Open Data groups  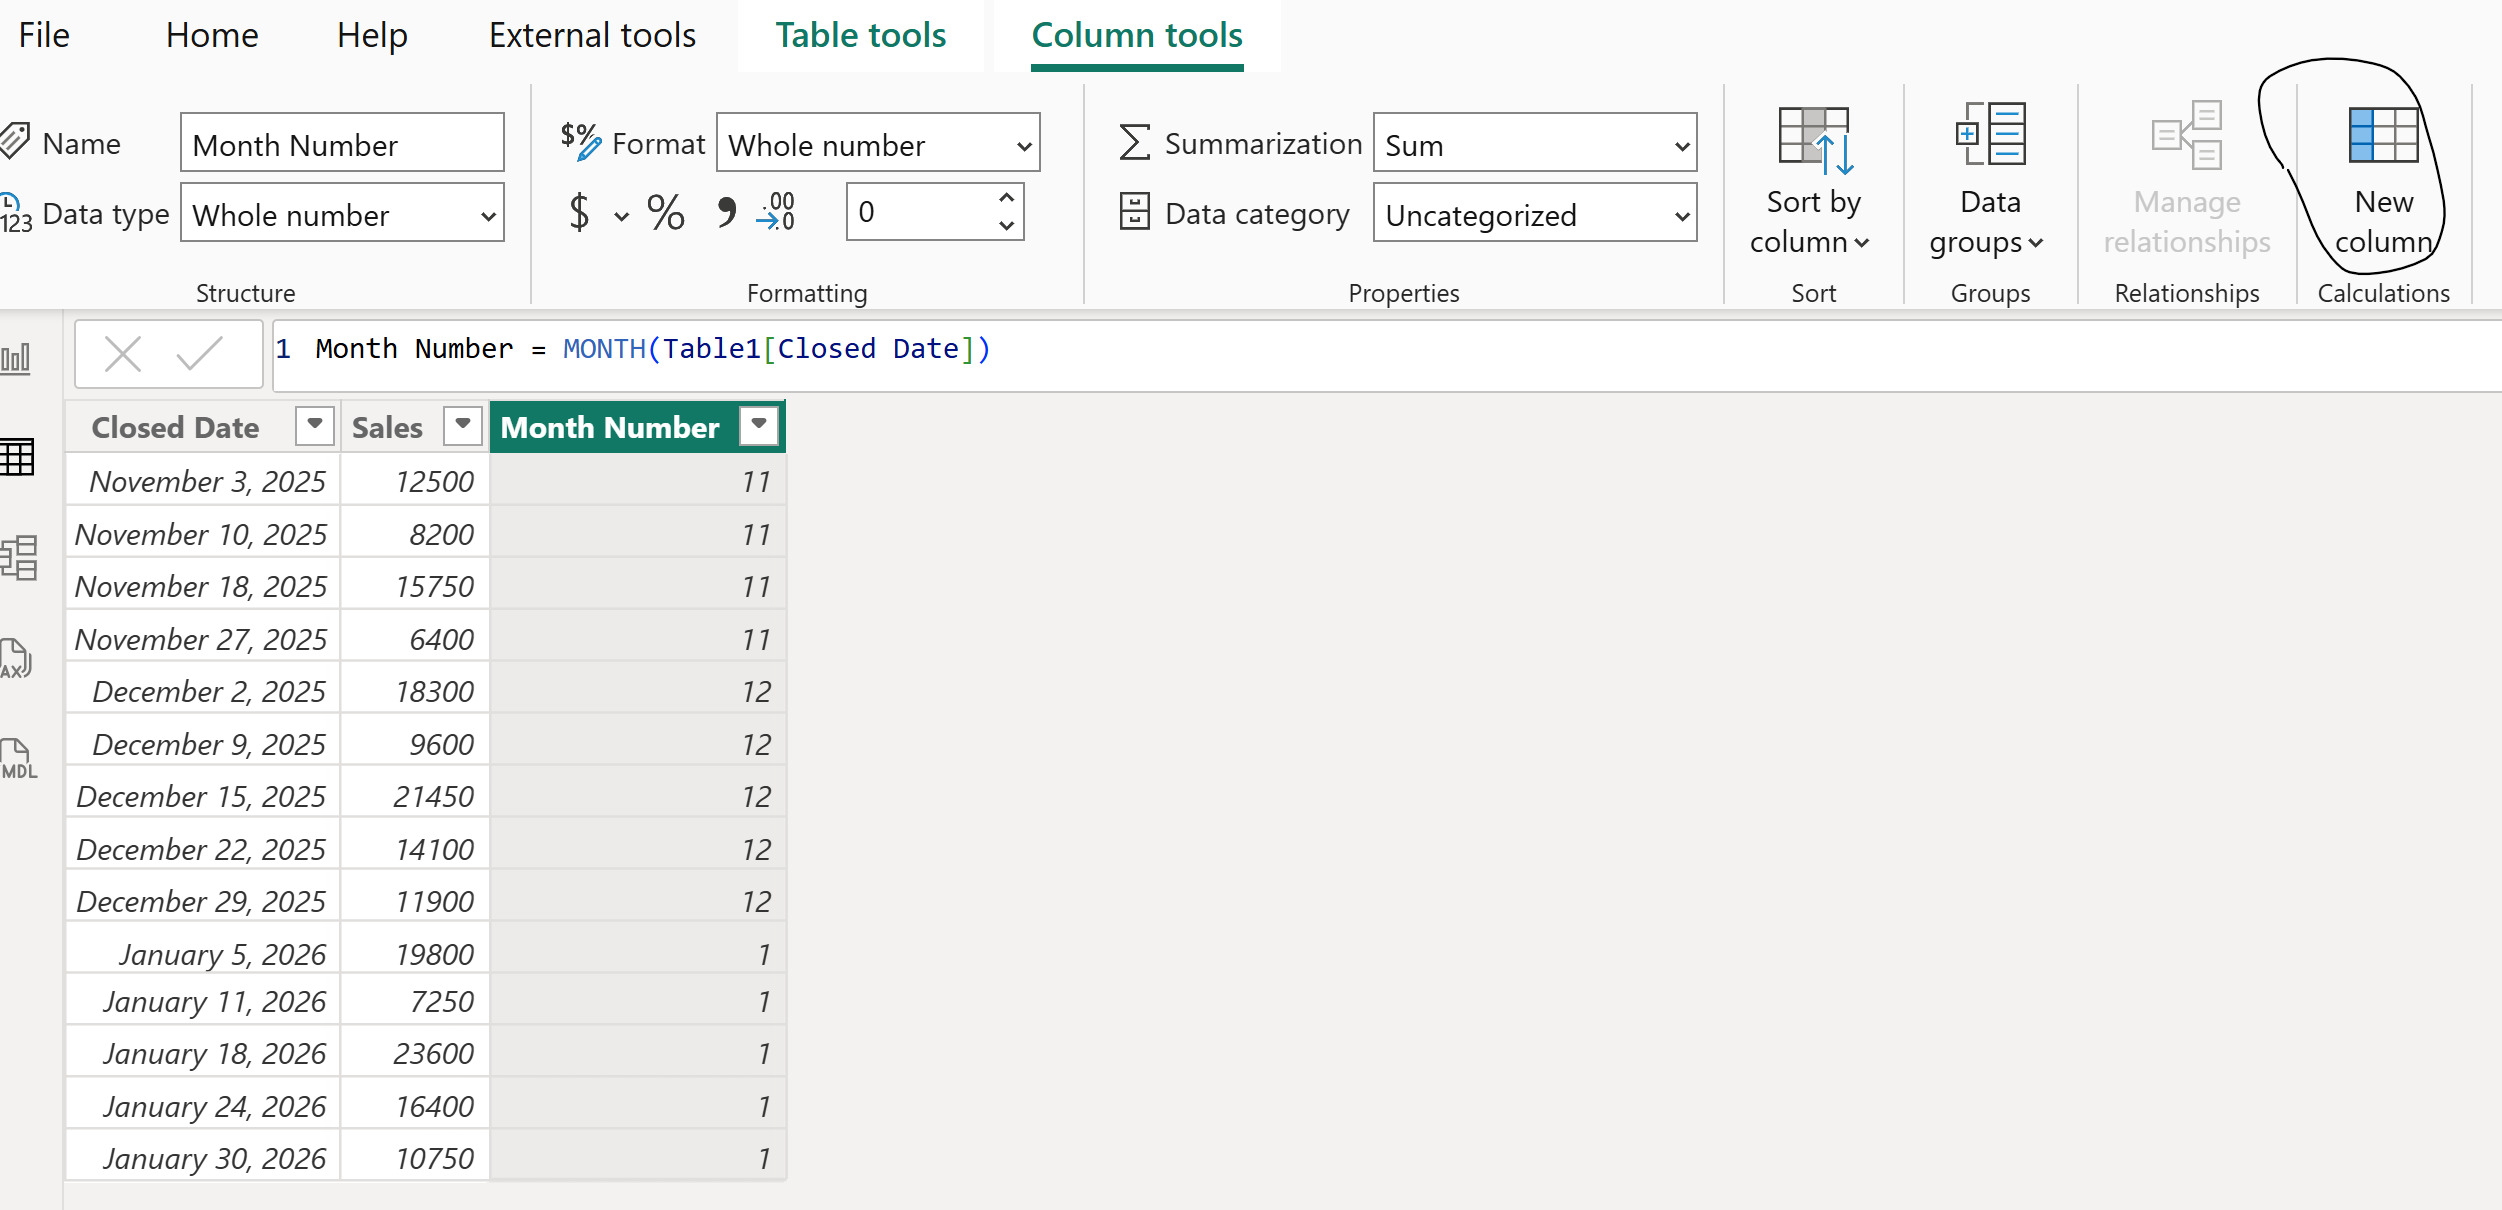coord(1988,178)
